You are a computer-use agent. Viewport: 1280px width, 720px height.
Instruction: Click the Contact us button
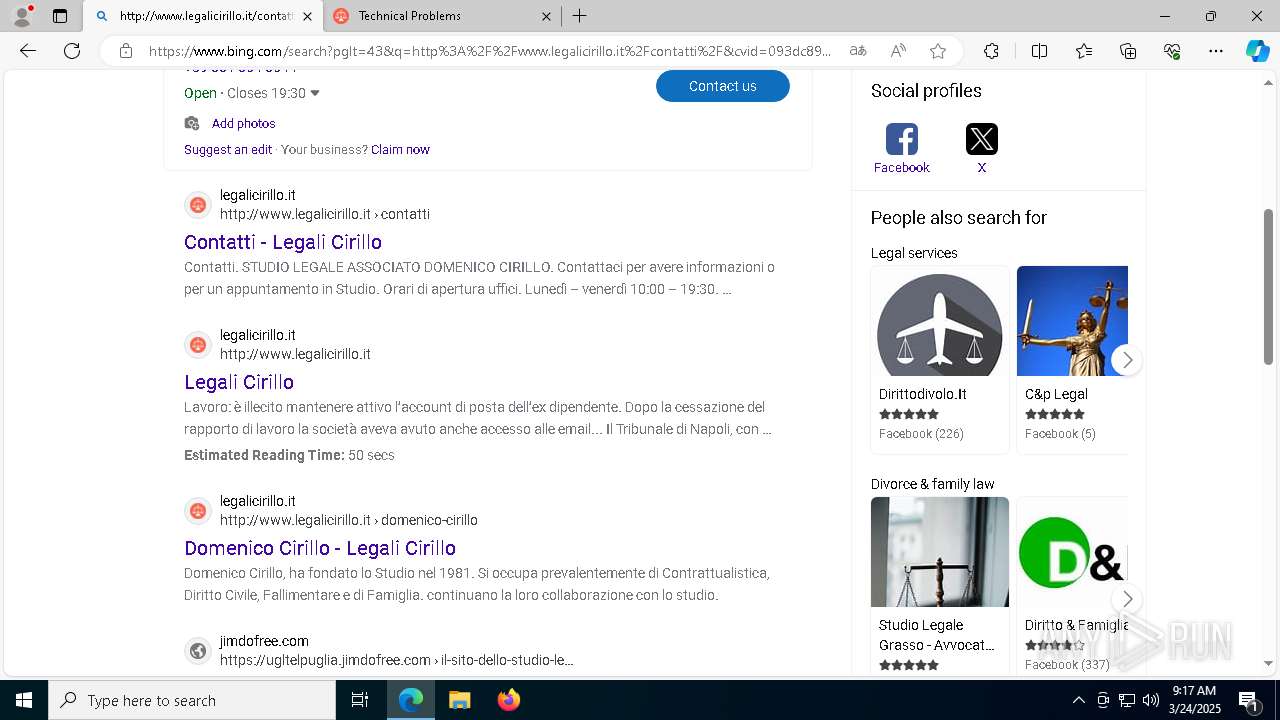click(x=723, y=86)
